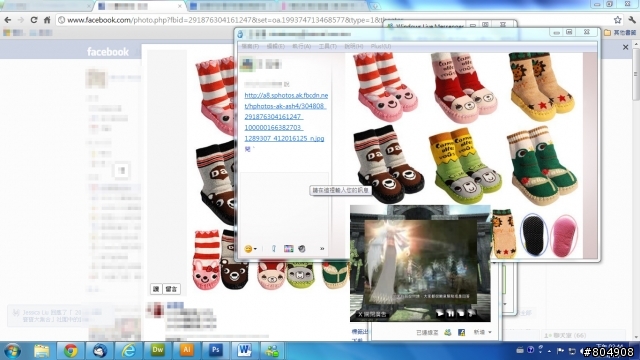
Task: Open the 執行(A) menu in chat window
Action: click(301, 47)
